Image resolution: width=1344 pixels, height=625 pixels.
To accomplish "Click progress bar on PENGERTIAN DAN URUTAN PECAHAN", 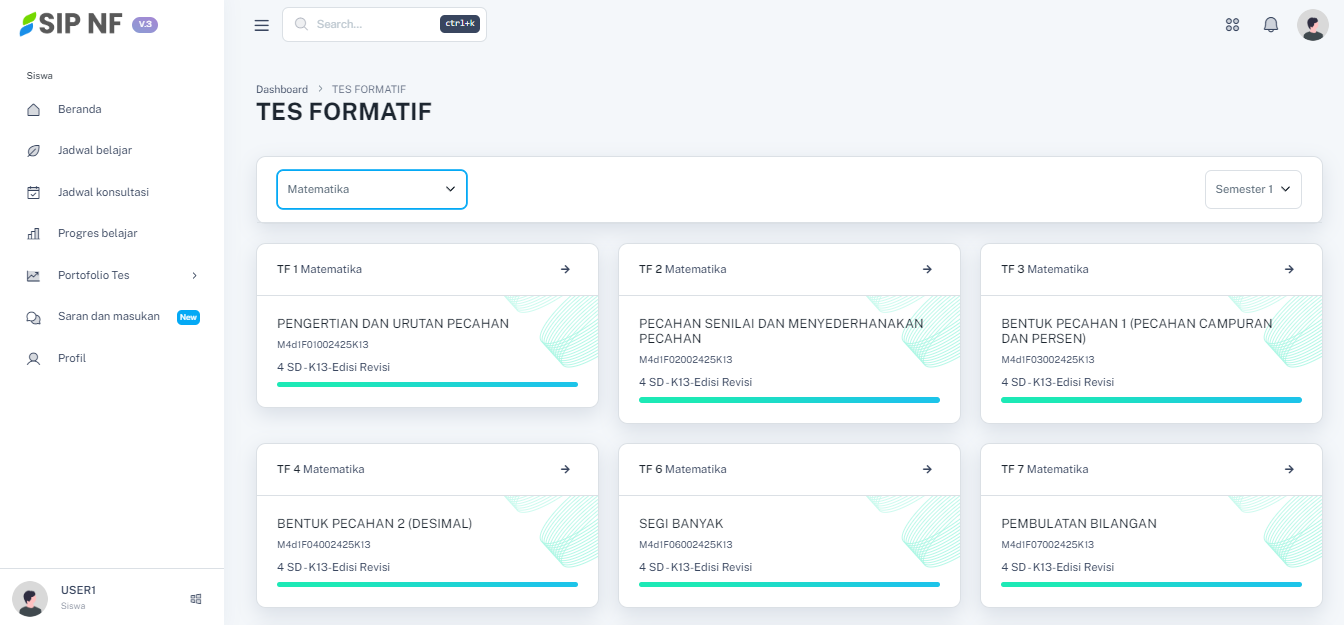I will pos(427,384).
